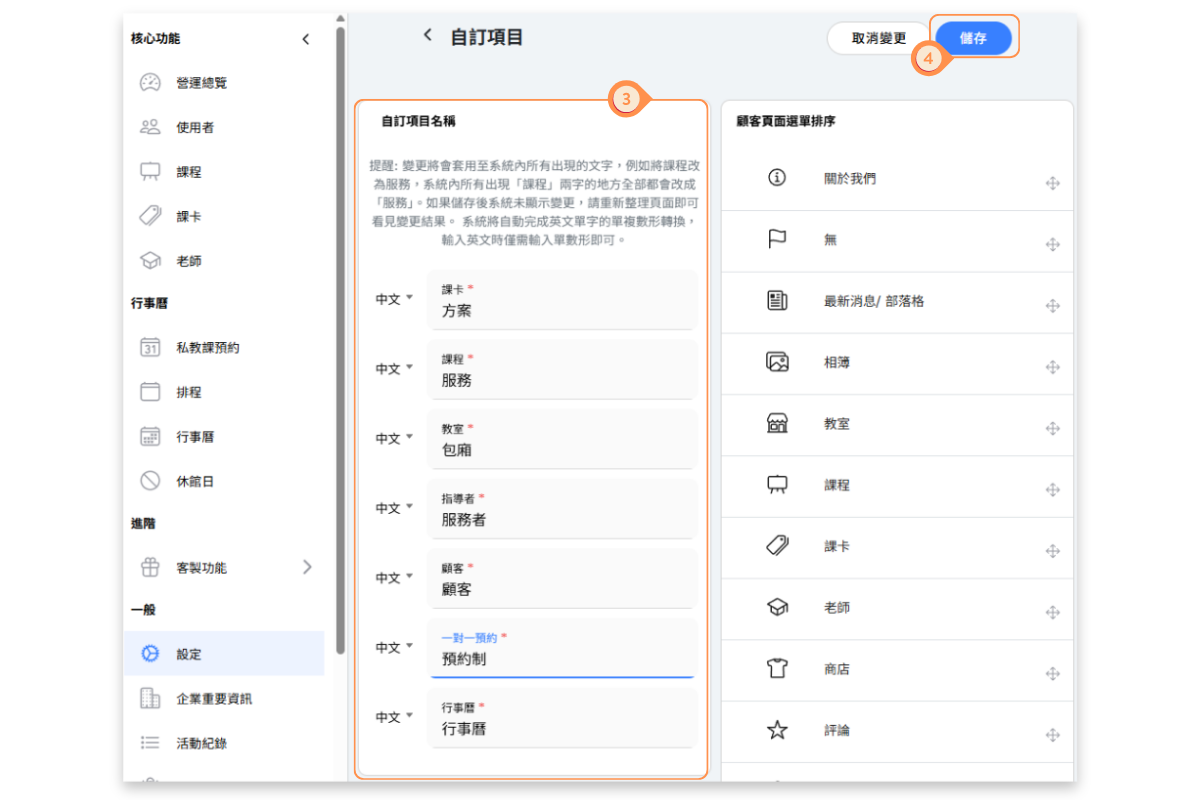The width and height of the screenshot is (1200, 800).
Task: Go back using the arrow beside 自訂項目
Action: (x=428, y=36)
